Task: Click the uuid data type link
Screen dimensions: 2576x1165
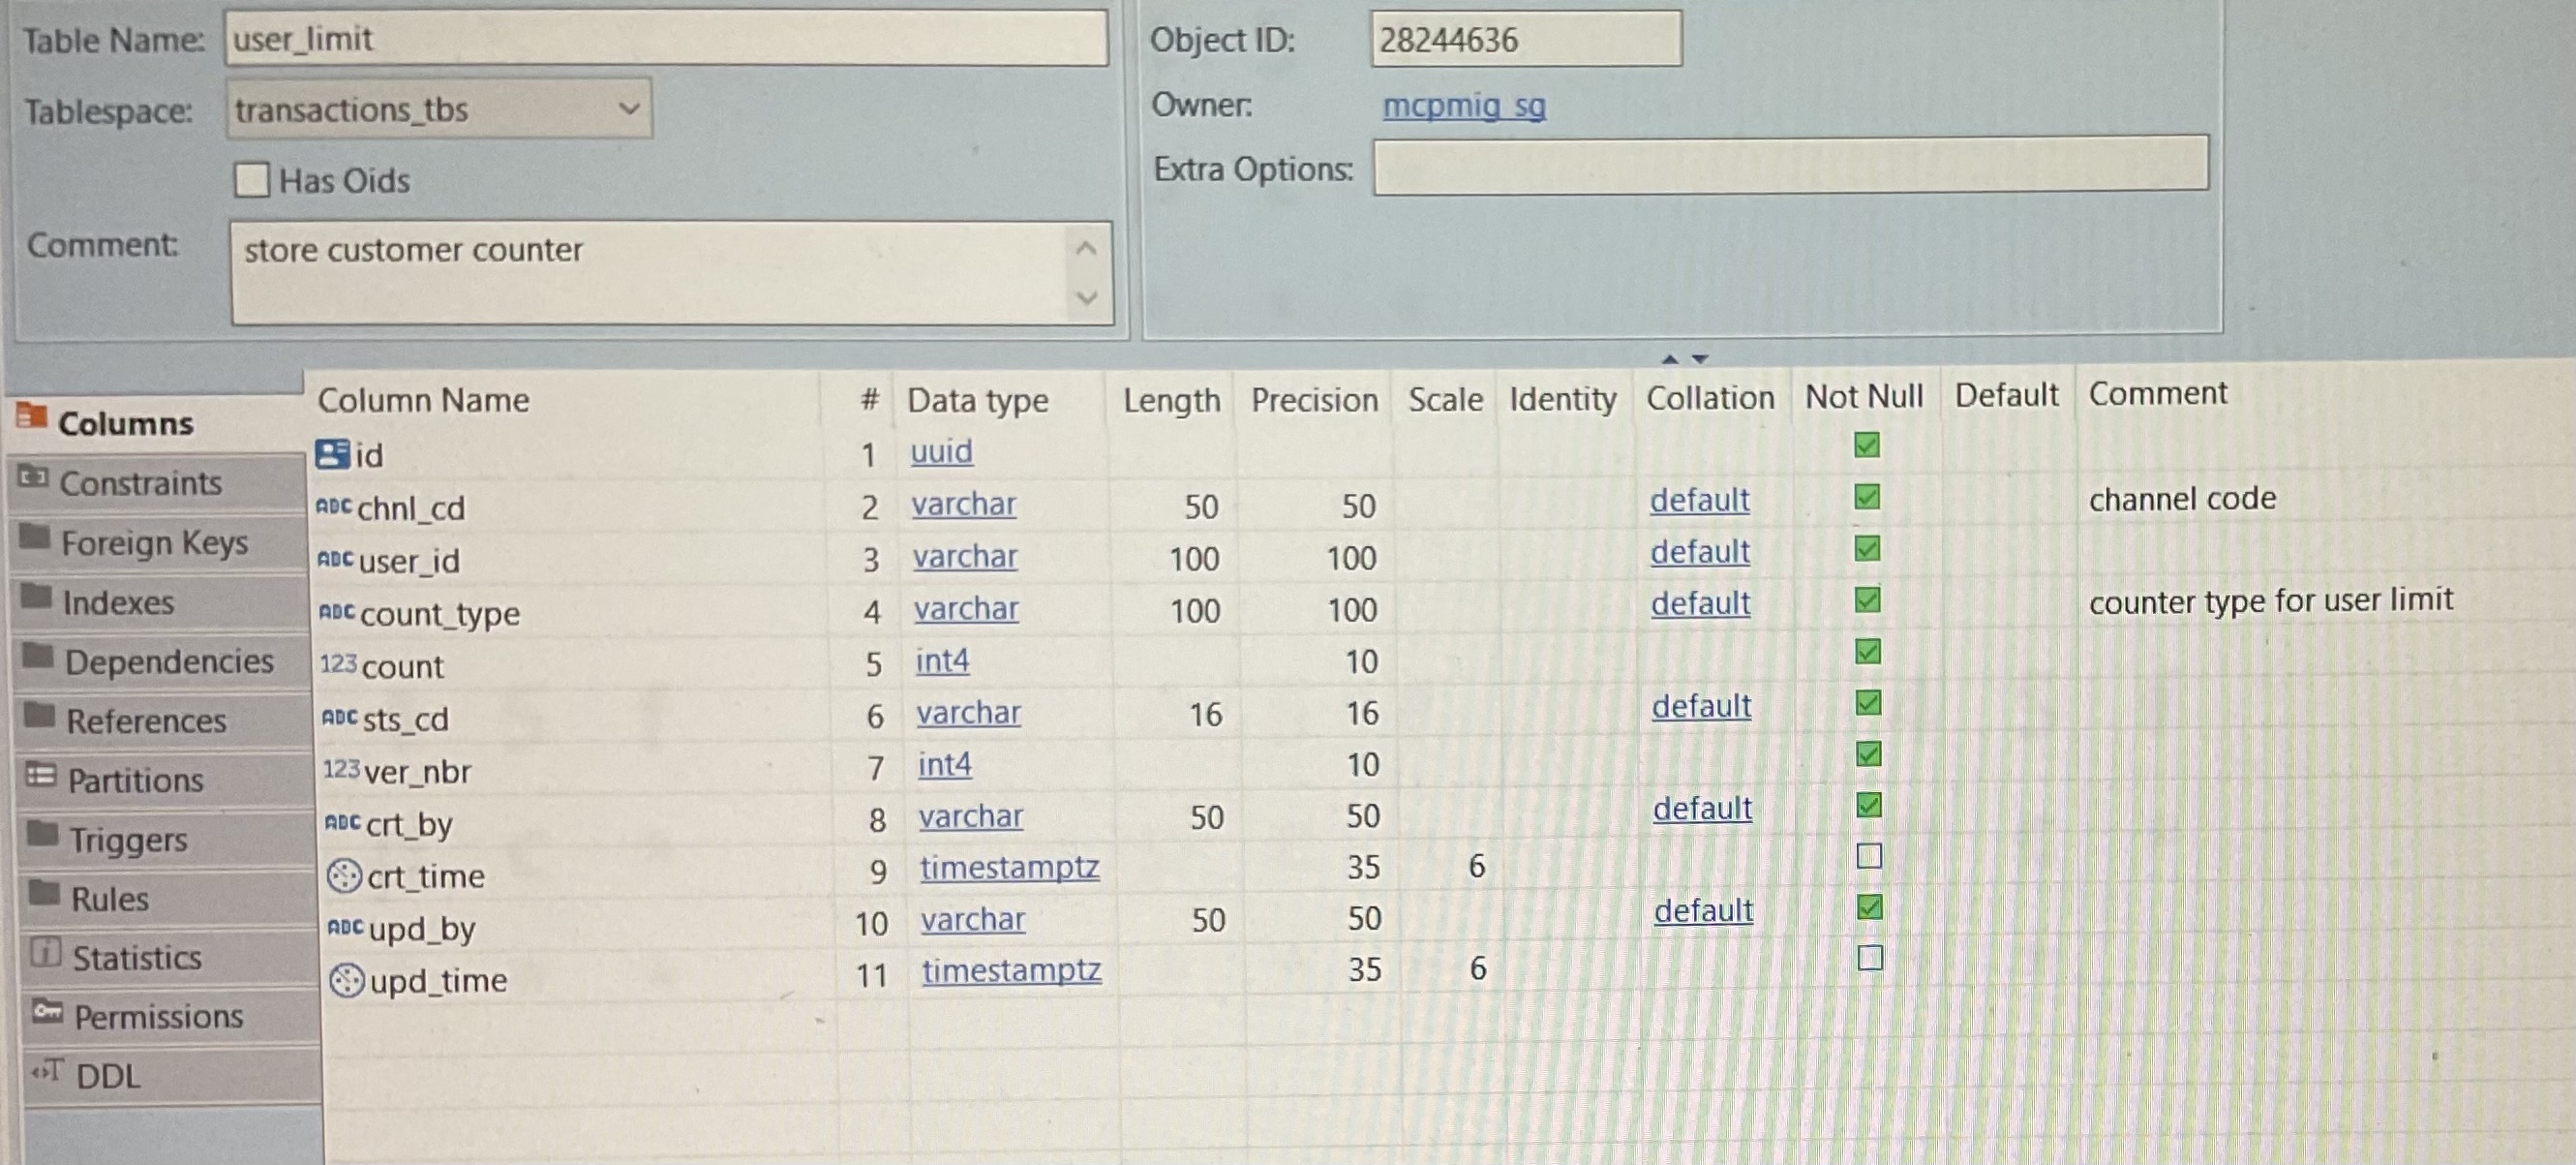Action: click(941, 452)
